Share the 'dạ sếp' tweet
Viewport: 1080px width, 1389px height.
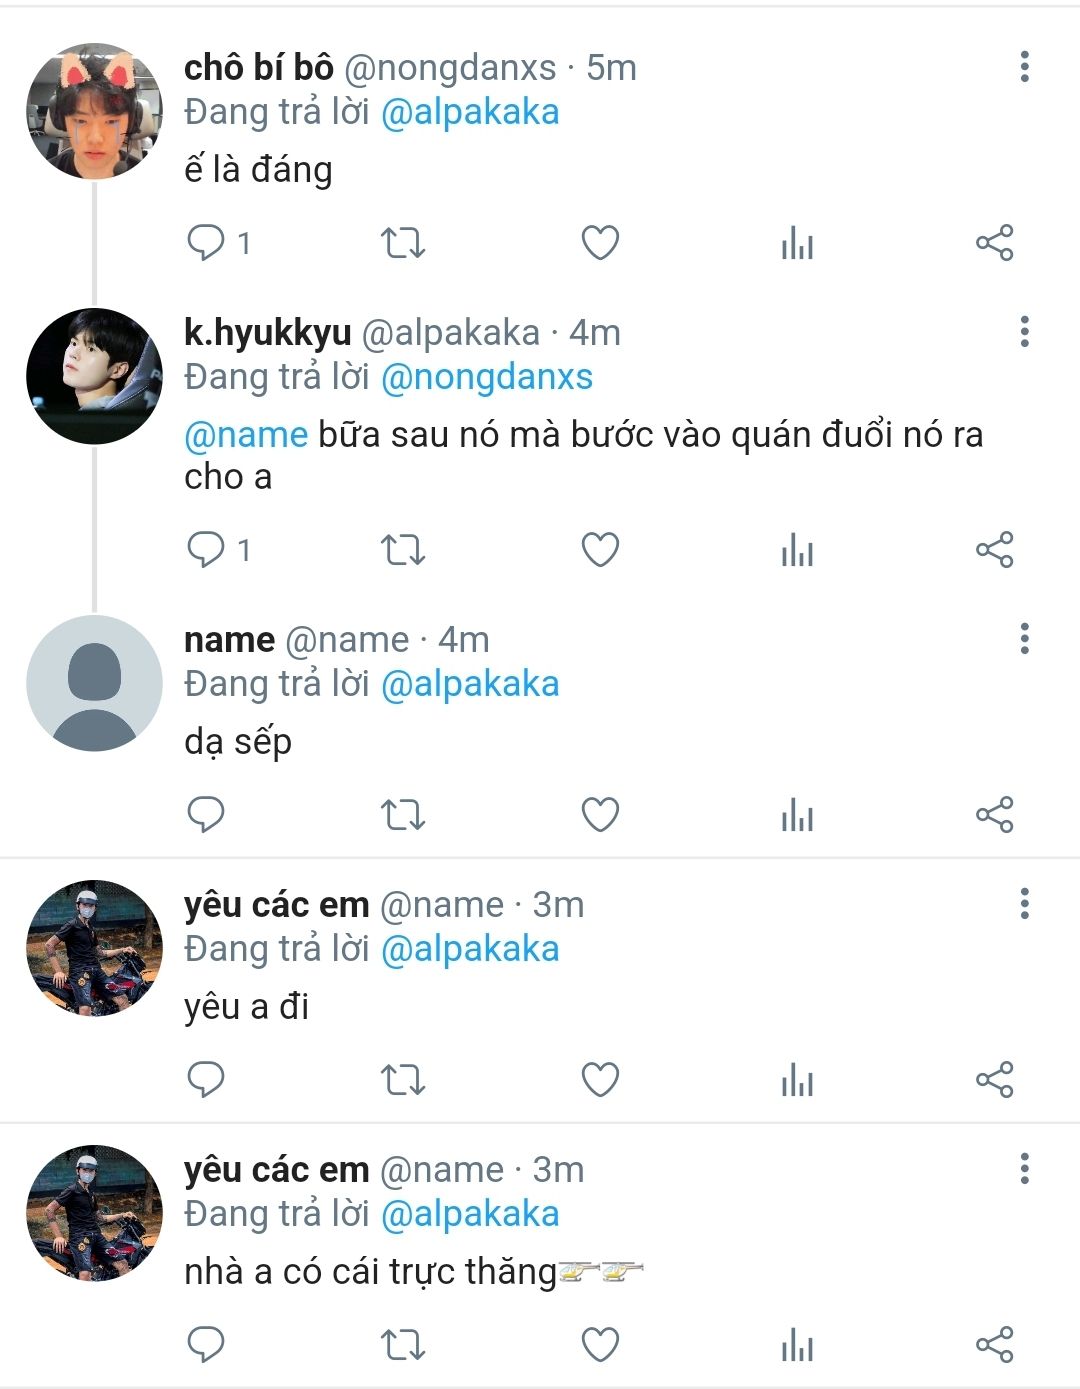tap(995, 815)
